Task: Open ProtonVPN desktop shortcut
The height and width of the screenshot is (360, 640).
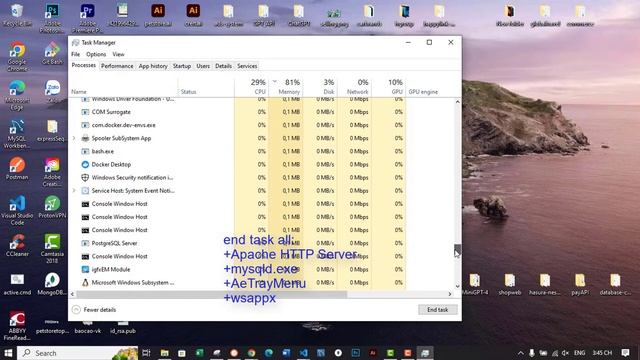Action: pyautogui.click(x=52, y=207)
